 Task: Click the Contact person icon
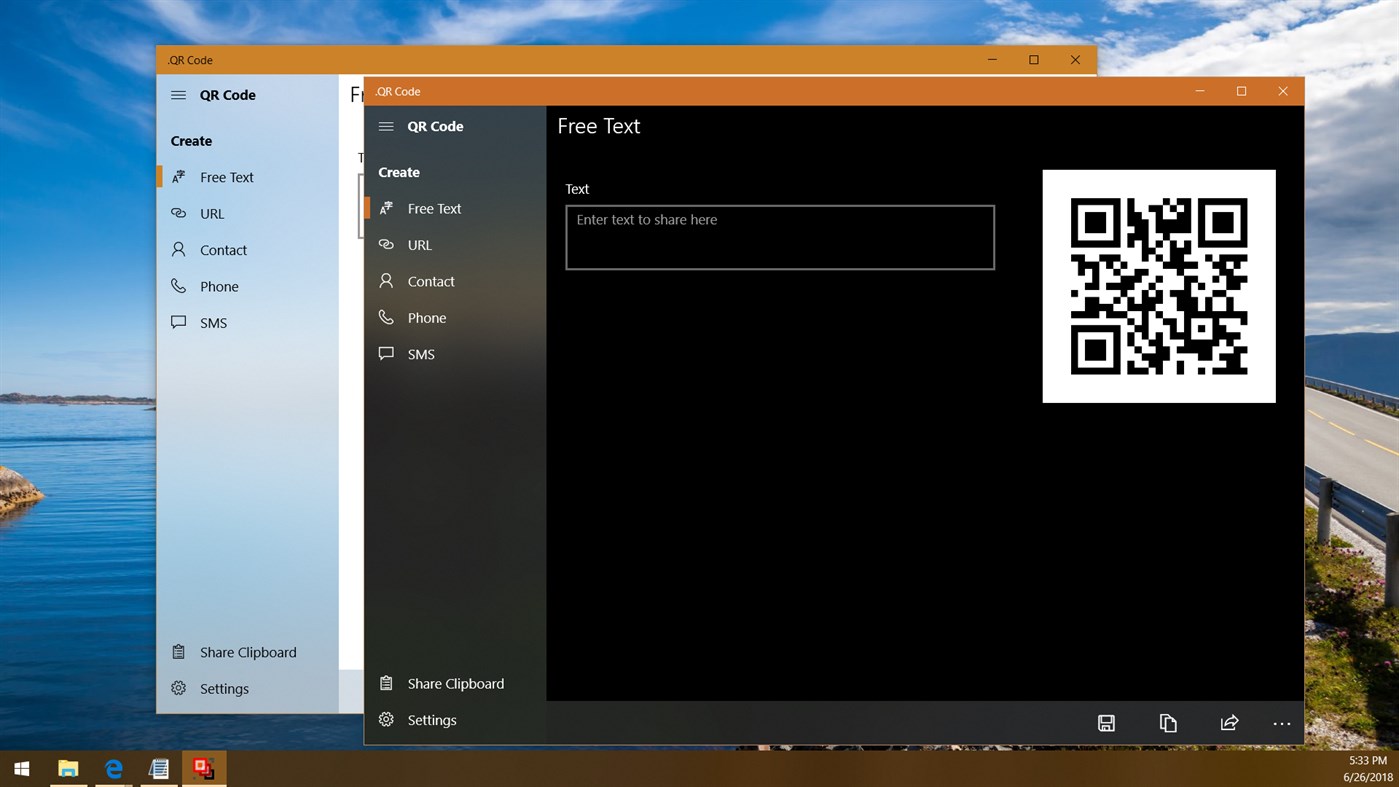click(x=386, y=281)
